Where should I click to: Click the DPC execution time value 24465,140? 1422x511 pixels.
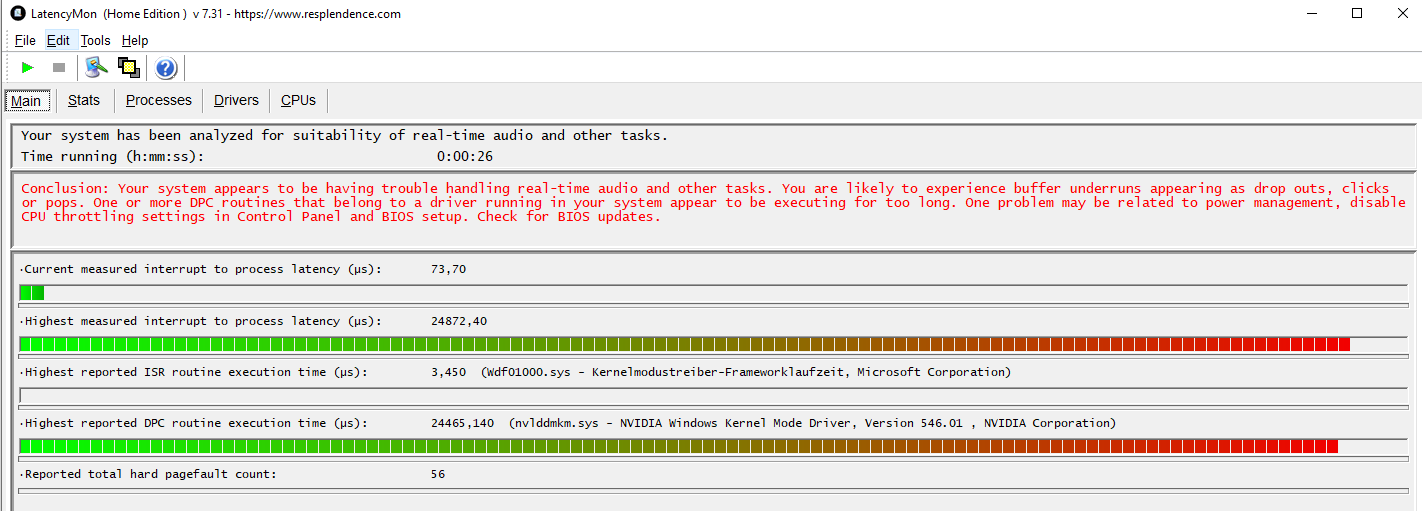[x=462, y=423]
